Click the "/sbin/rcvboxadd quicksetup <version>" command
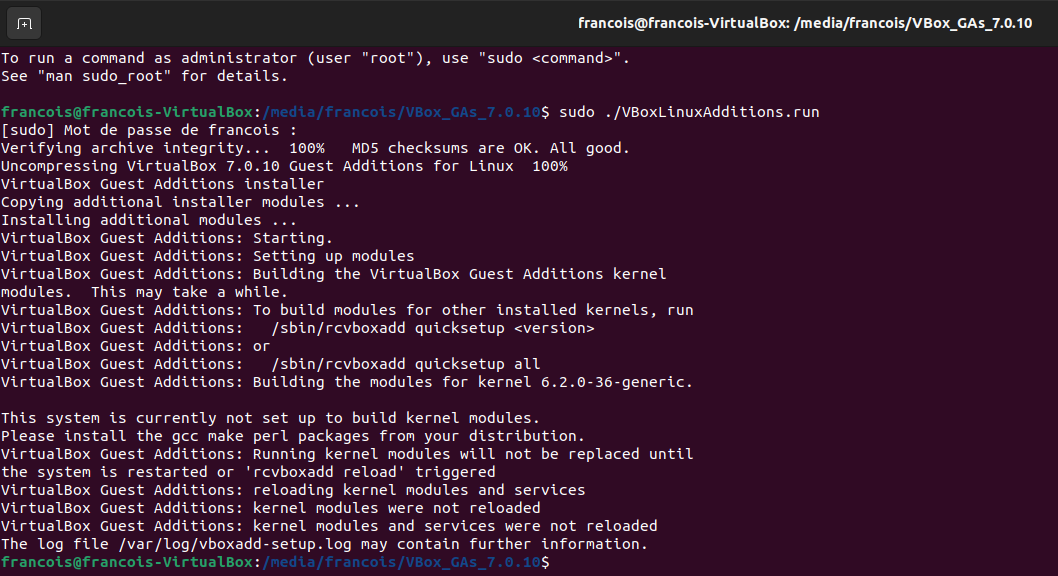 pyautogui.click(x=432, y=328)
